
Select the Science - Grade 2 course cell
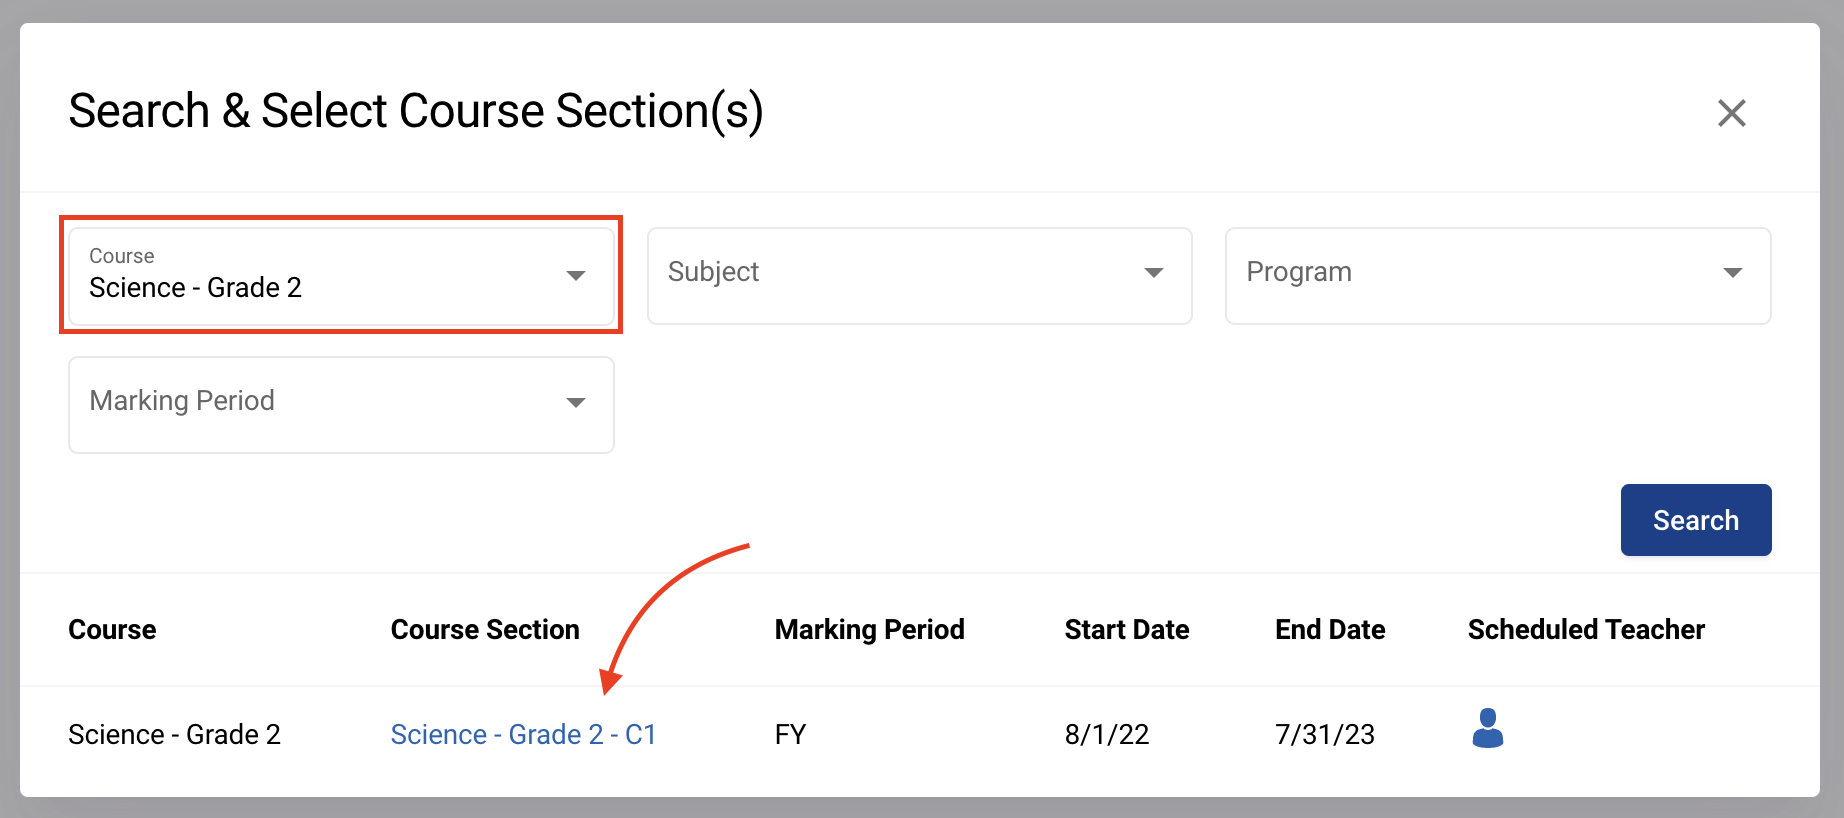[x=174, y=734]
